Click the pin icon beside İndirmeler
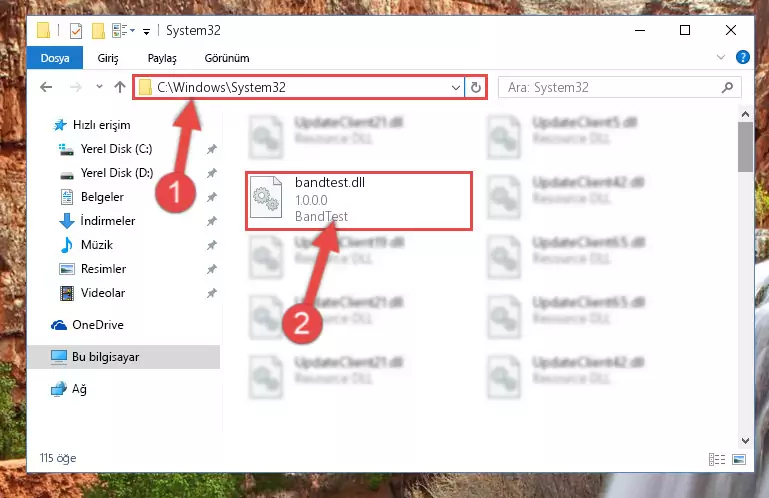This screenshot has width=769, height=498. coord(211,221)
